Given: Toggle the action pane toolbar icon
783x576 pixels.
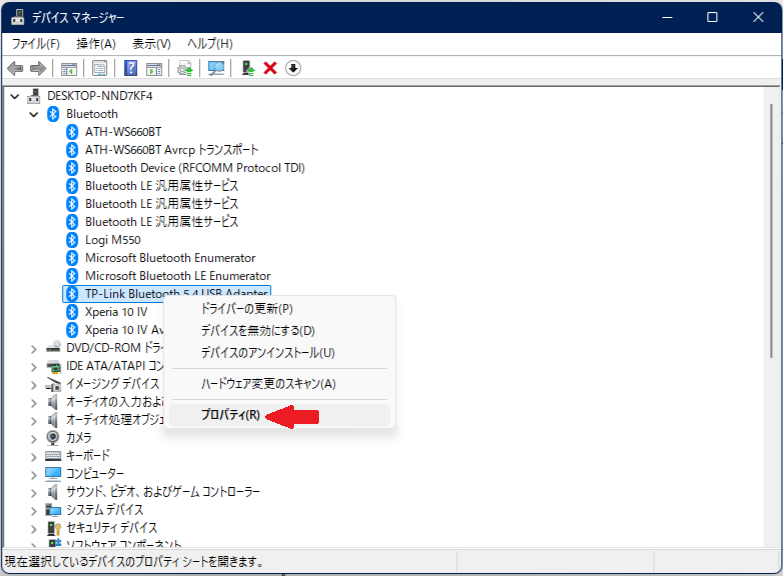Looking at the screenshot, I should click(x=154, y=68).
